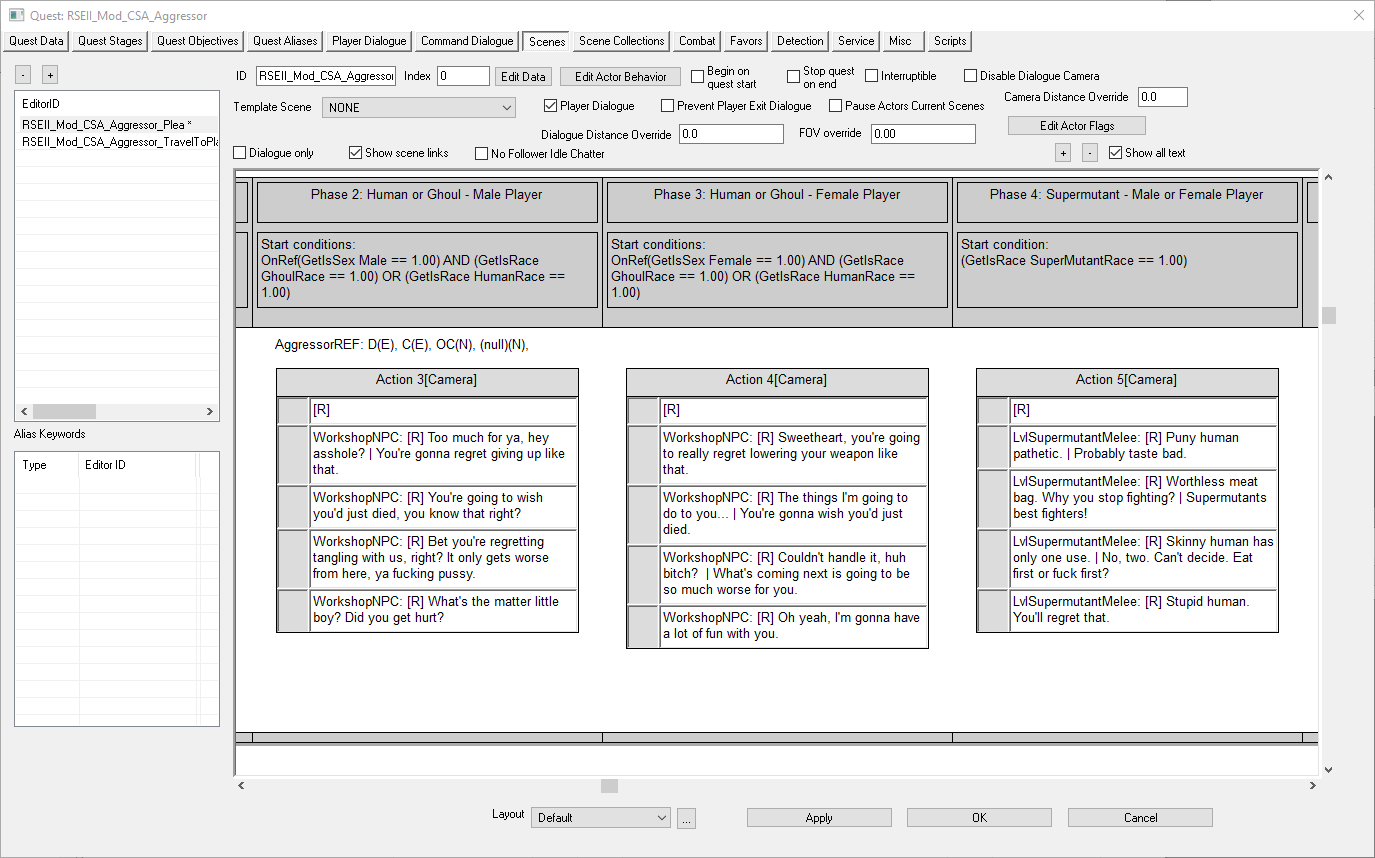Click the plus button above the EditorID list

tap(50, 75)
